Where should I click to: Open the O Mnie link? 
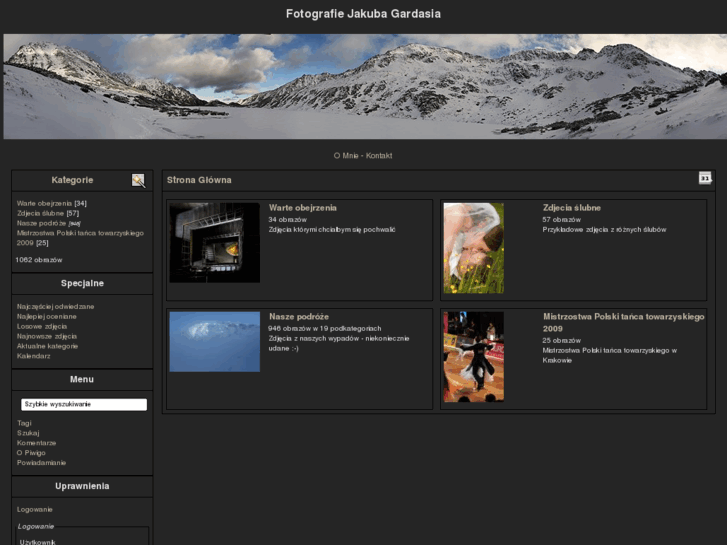pos(346,156)
